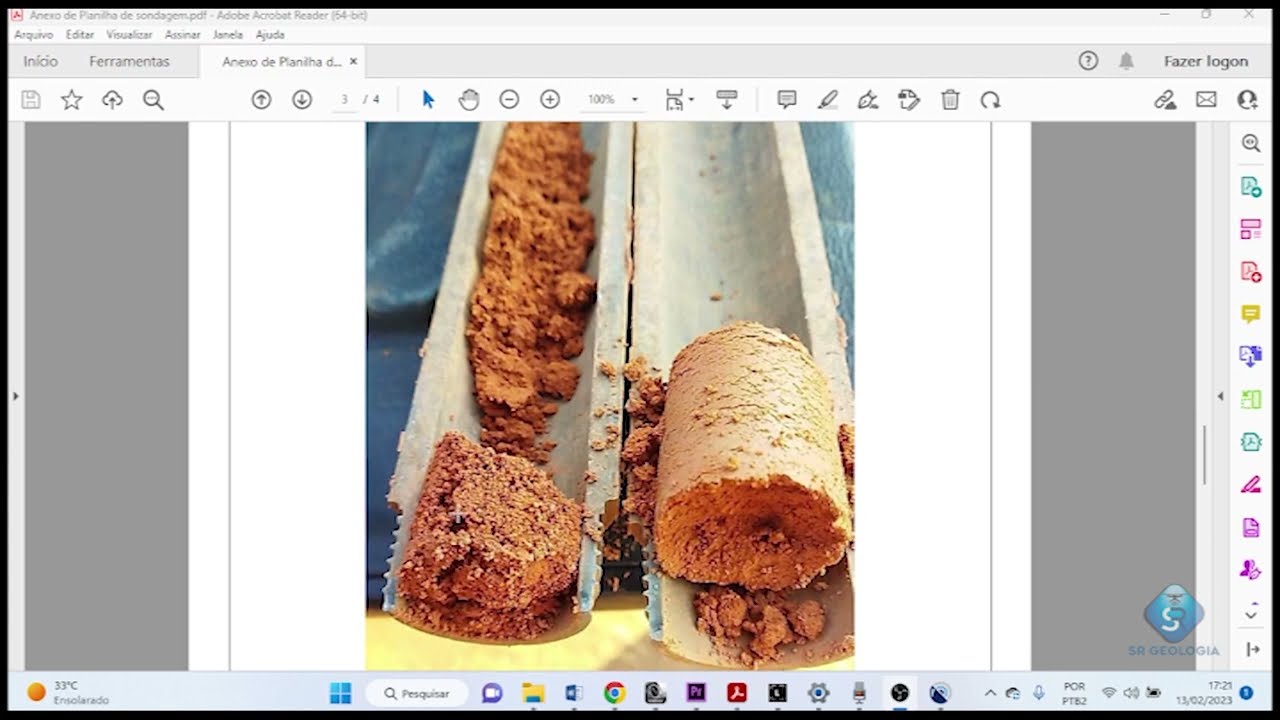The image size is (1280, 720).
Task: Switch to the Ferramentas tab
Action: pos(129,61)
